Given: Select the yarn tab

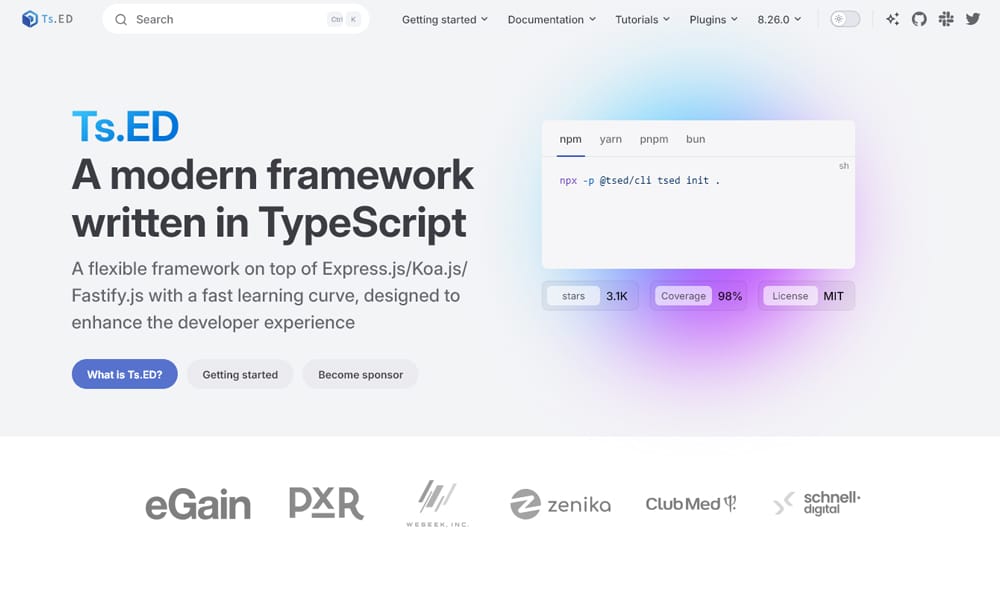Looking at the screenshot, I should tap(610, 139).
